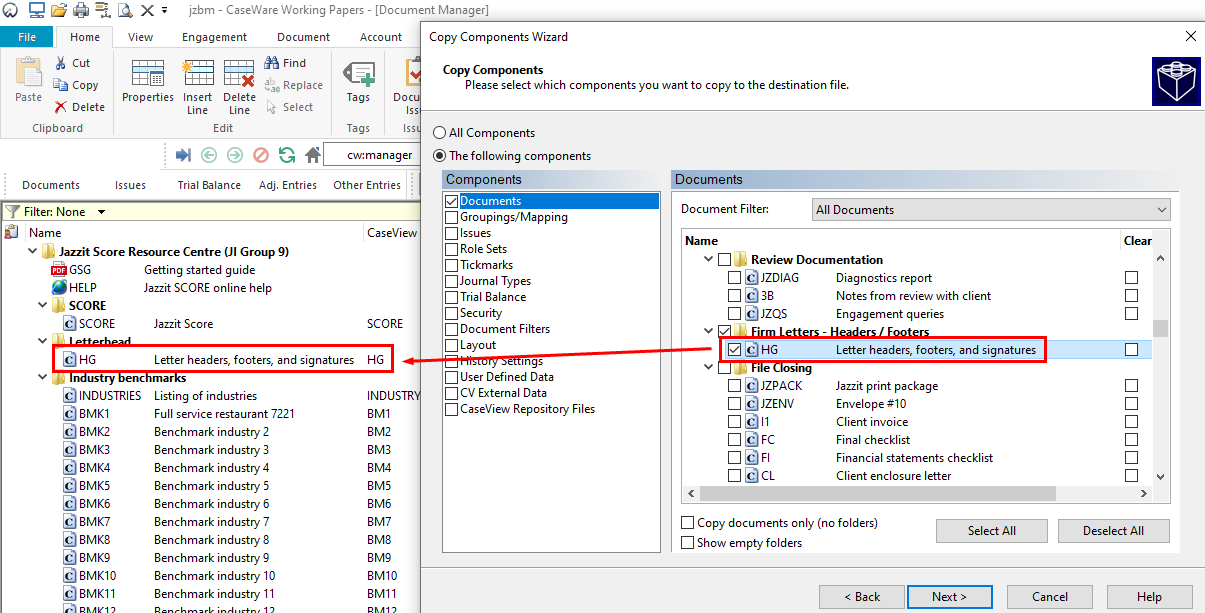Click the Select All button
Screen dimensions: 1205x613
[x=992, y=531]
